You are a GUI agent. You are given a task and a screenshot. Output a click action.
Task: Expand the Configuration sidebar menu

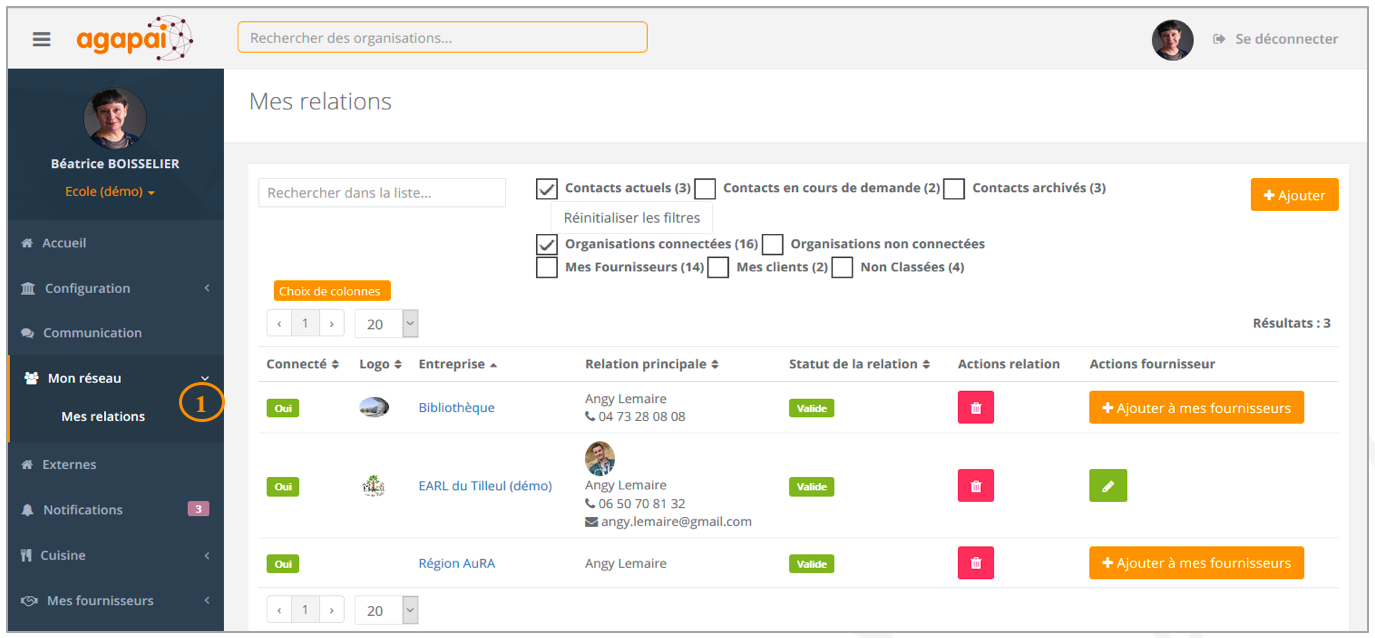115,288
